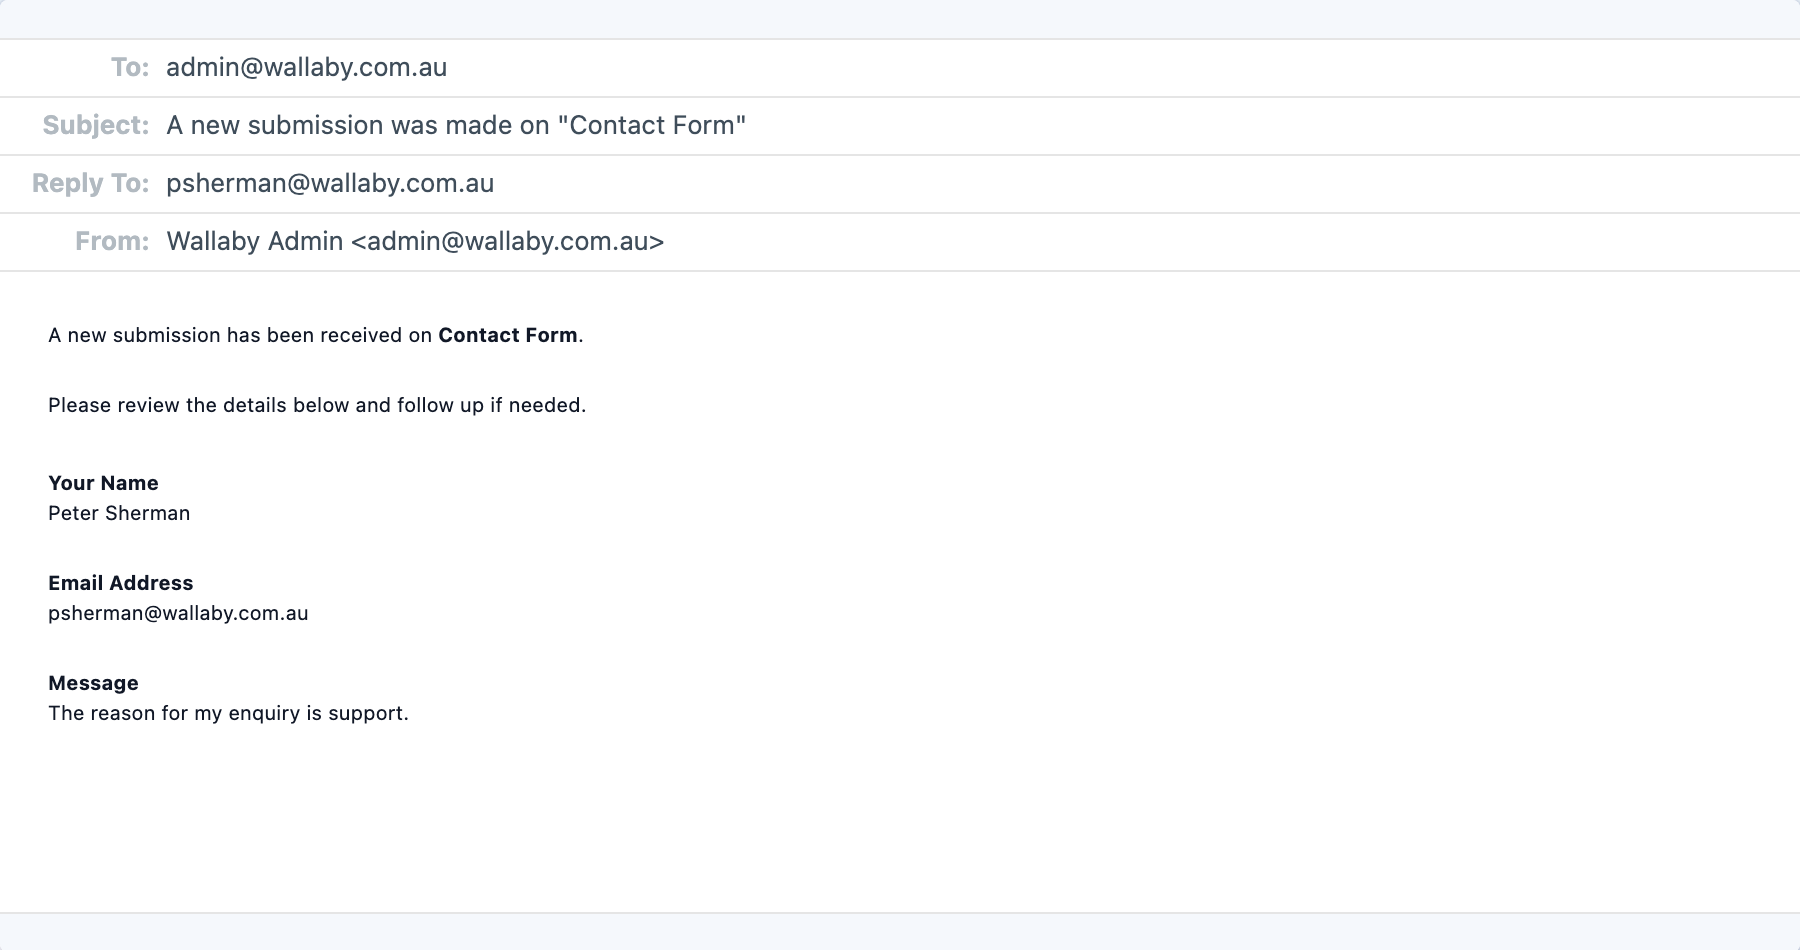The width and height of the screenshot is (1800, 950).
Task: Click the "Email Address" field heading
Action: [121, 584]
